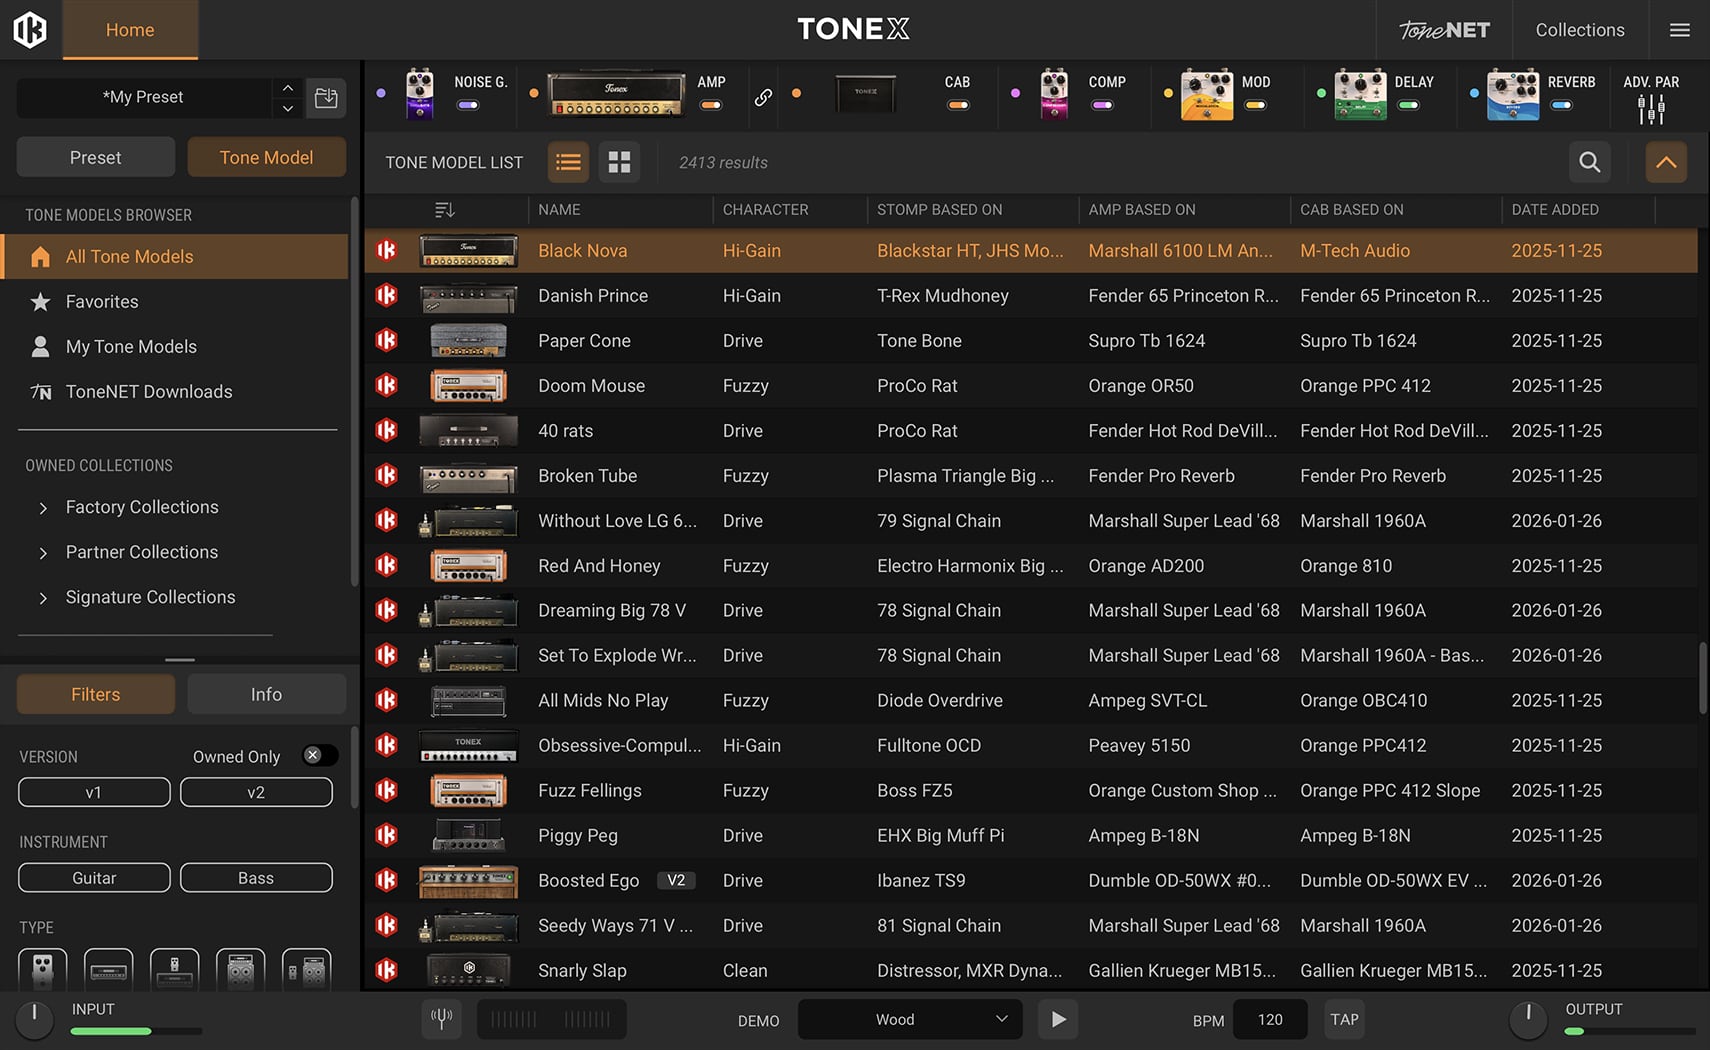Click the save preset folder icon
This screenshot has width=1710, height=1050.
(326, 98)
